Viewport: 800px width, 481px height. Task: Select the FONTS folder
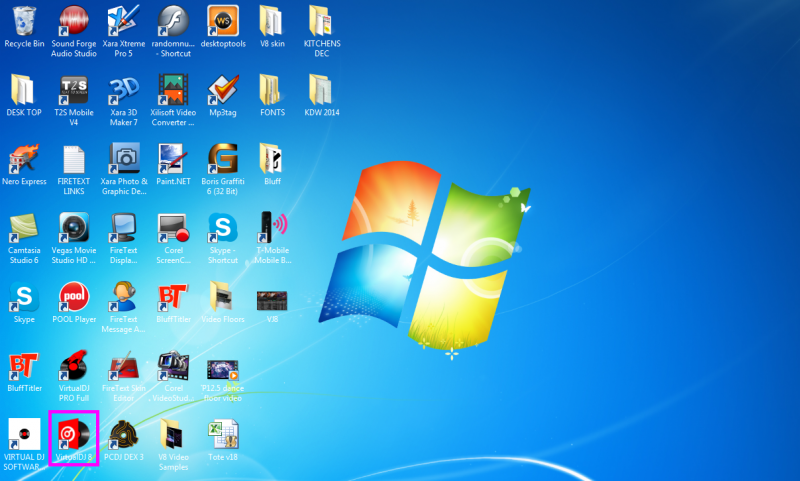[271, 90]
